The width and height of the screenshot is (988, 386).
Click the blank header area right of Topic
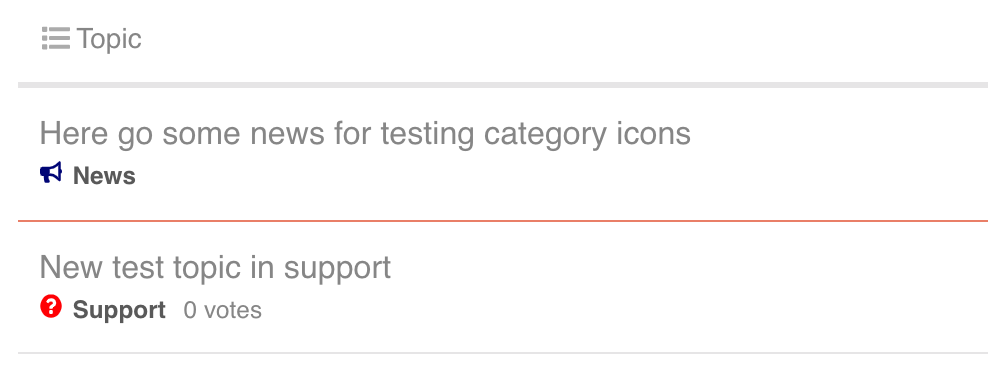565,39
